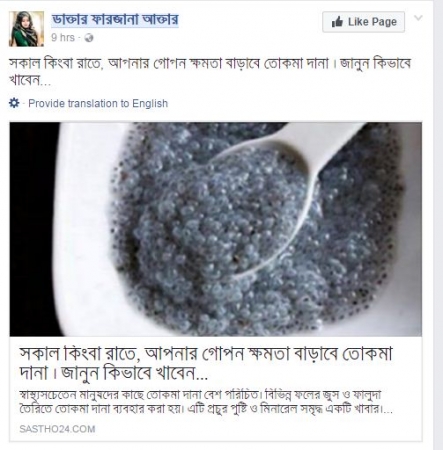Click the post caption's first line of text
The height and width of the screenshot is (450, 443).
pyautogui.click(x=210, y=63)
